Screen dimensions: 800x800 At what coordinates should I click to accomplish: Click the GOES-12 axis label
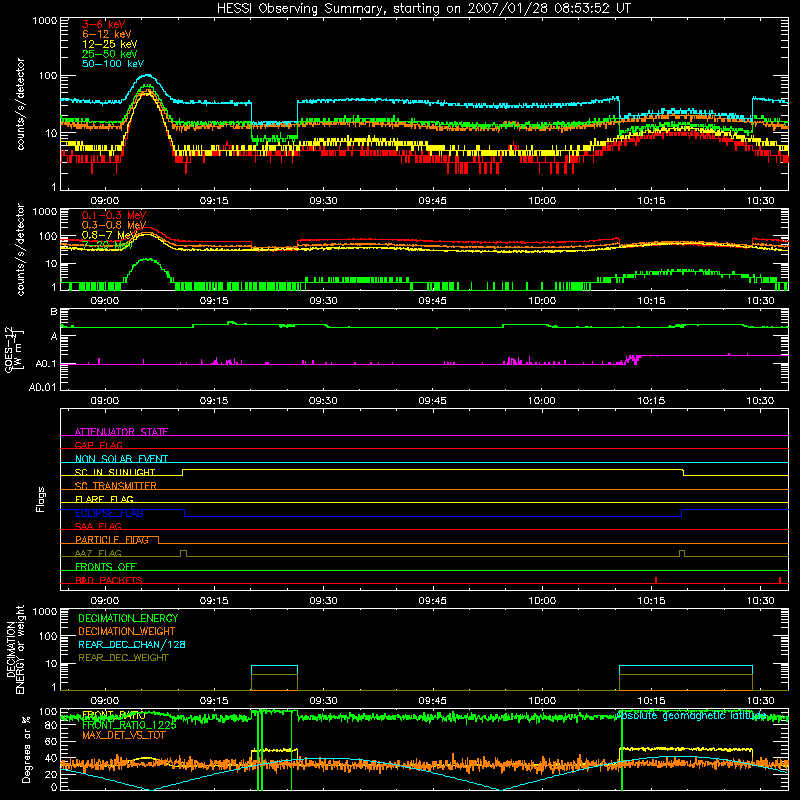pyautogui.click(x=15, y=349)
